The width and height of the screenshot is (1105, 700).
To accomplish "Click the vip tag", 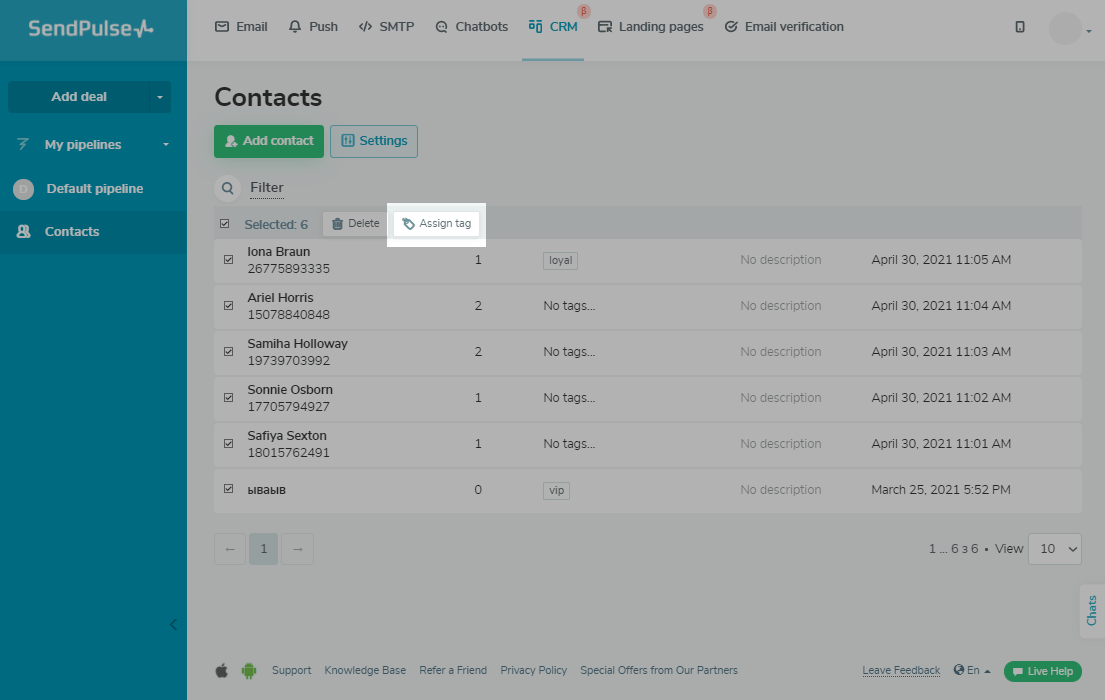I will (x=556, y=490).
